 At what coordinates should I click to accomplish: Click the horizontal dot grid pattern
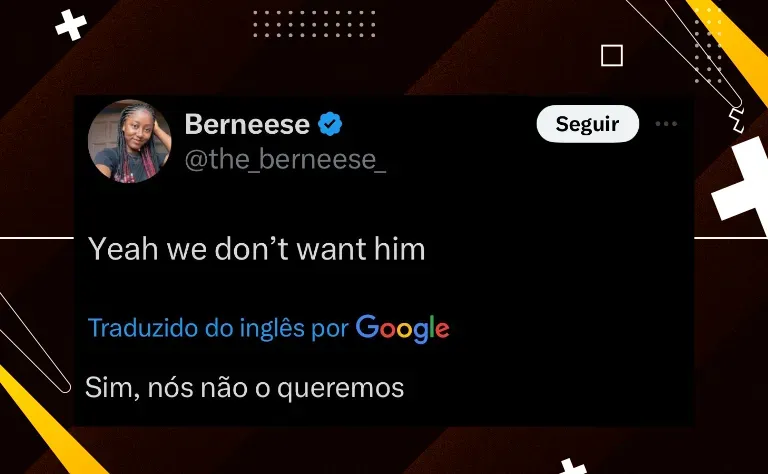tap(314, 24)
